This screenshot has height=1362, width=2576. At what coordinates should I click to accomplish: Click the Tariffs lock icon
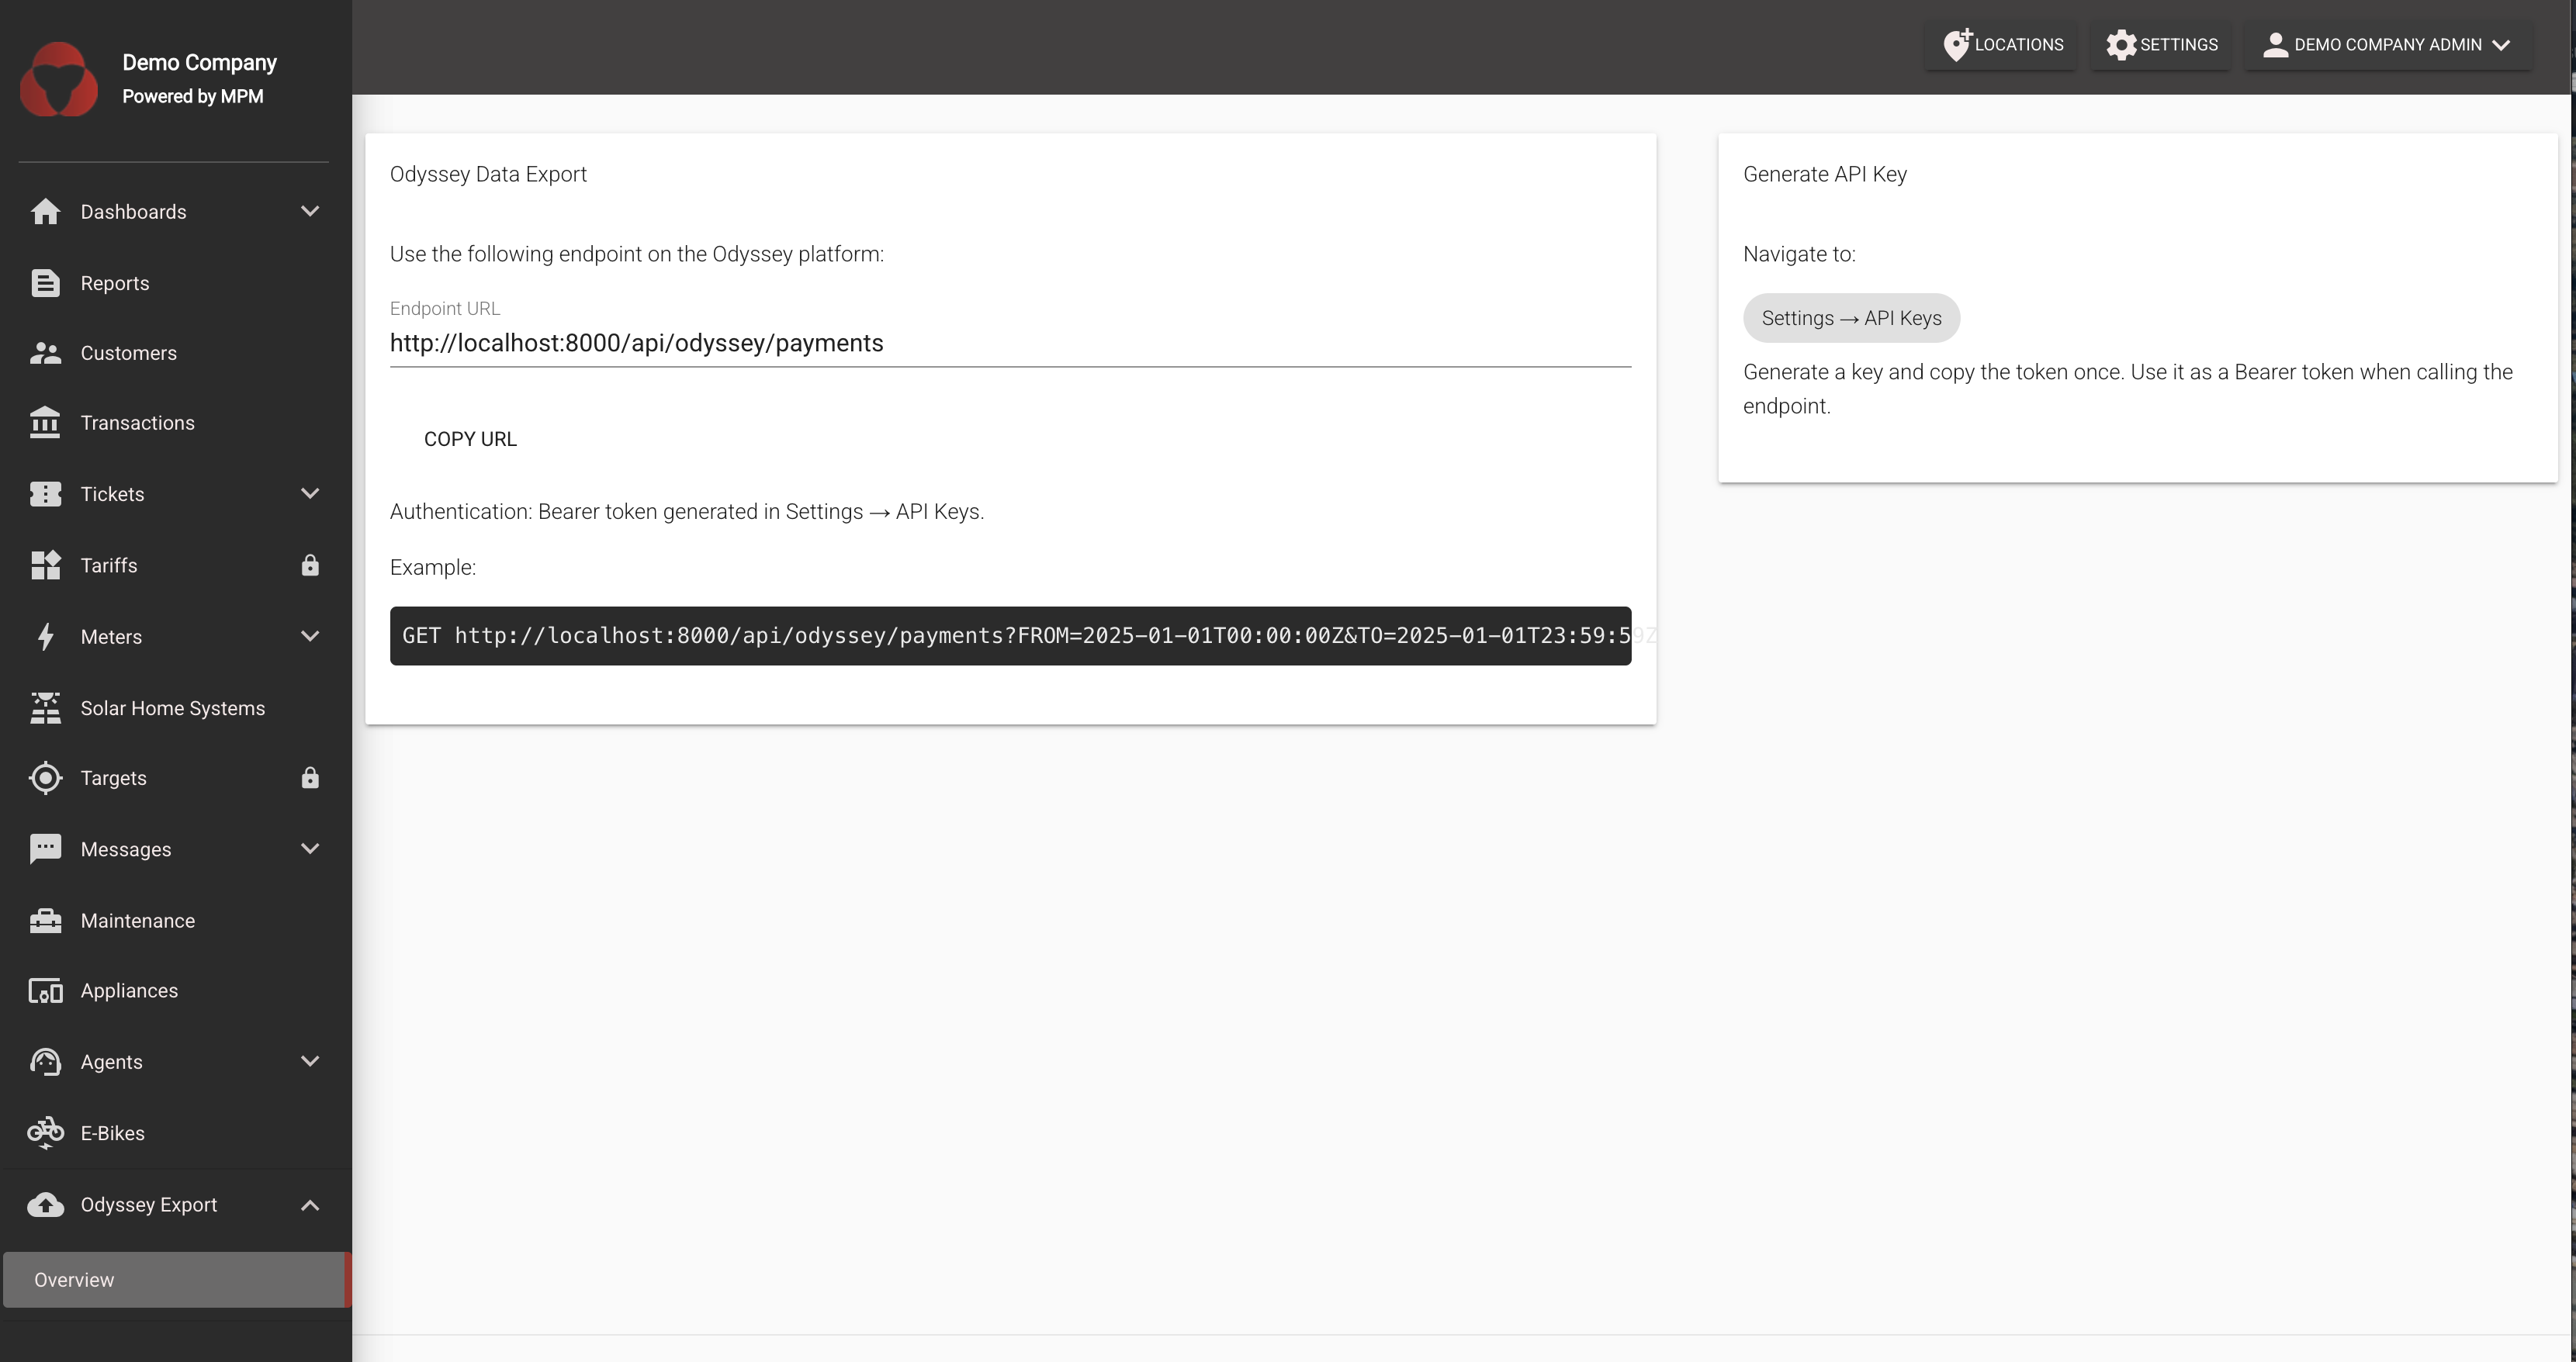pyautogui.click(x=310, y=565)
